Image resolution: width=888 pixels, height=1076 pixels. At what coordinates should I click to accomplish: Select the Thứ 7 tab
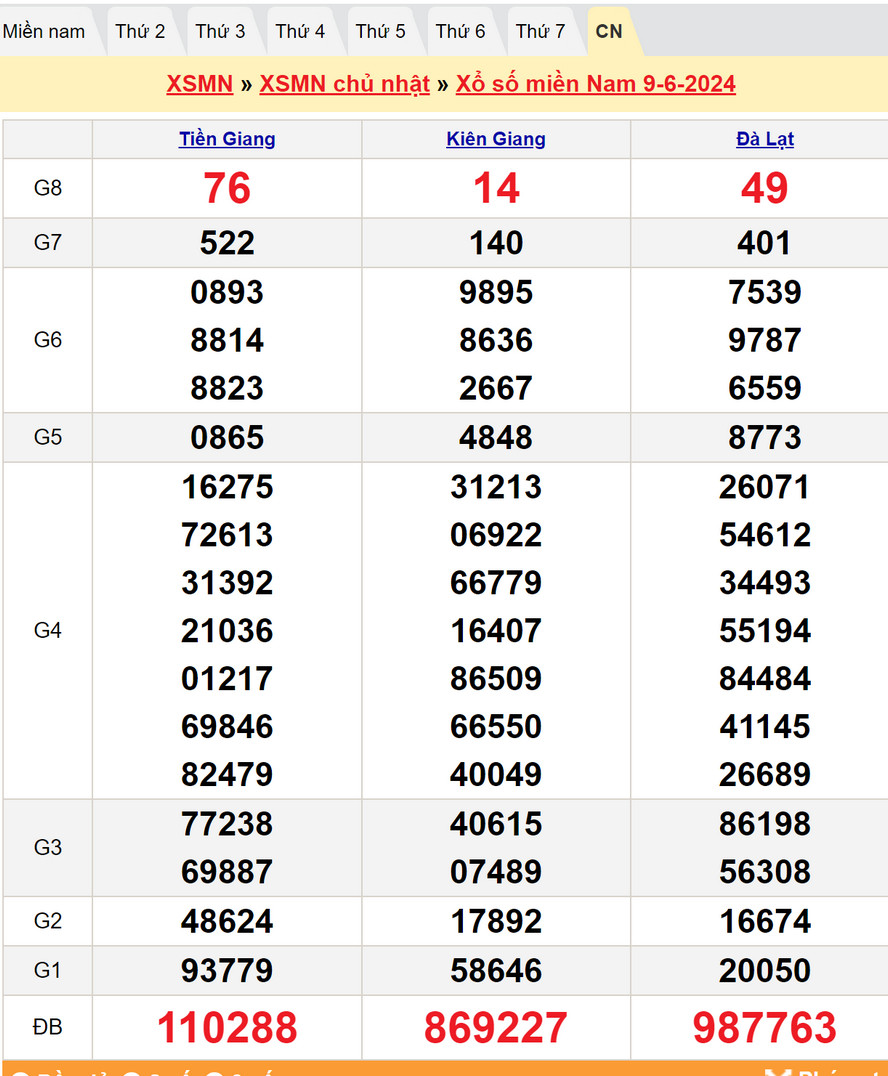click(540, 31)
